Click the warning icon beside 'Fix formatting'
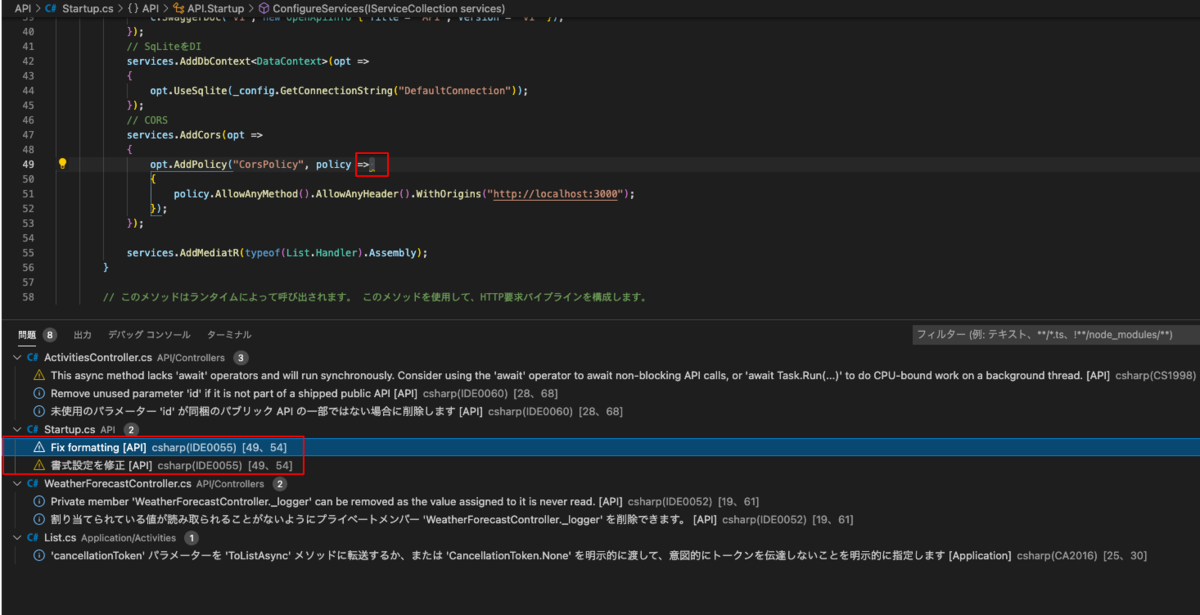1200x615 pixels. [38, 447]
